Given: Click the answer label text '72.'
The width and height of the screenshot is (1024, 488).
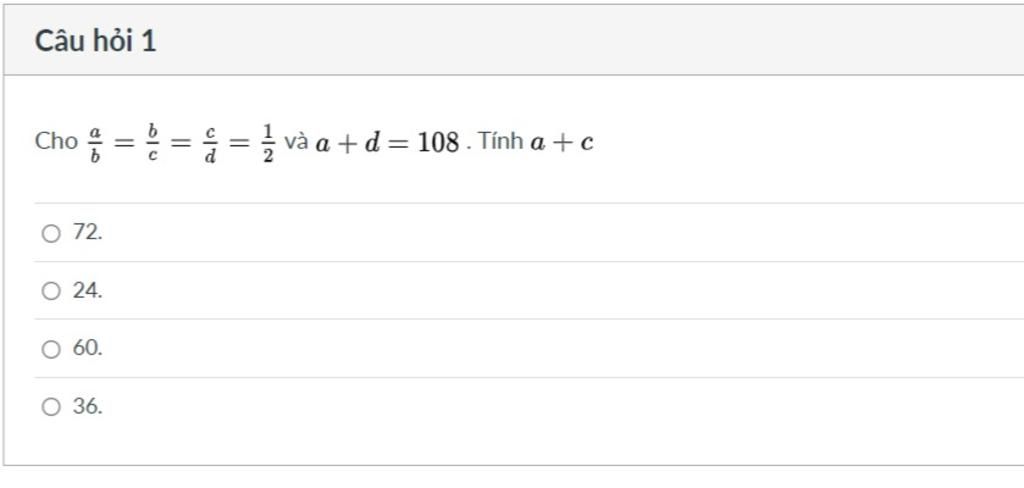Looking at the screenshot, I should 88,232.
